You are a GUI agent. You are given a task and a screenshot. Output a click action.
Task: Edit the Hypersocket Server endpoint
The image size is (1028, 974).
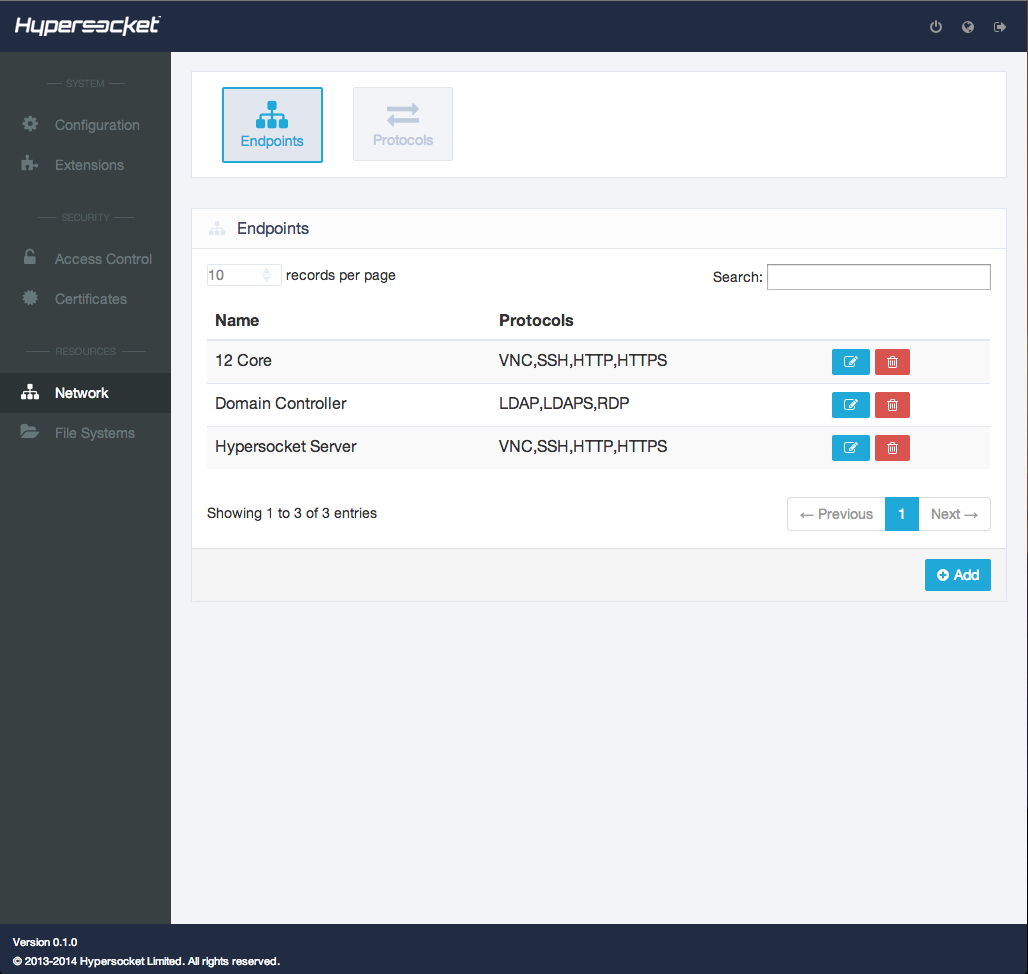[x=850, y=448]
